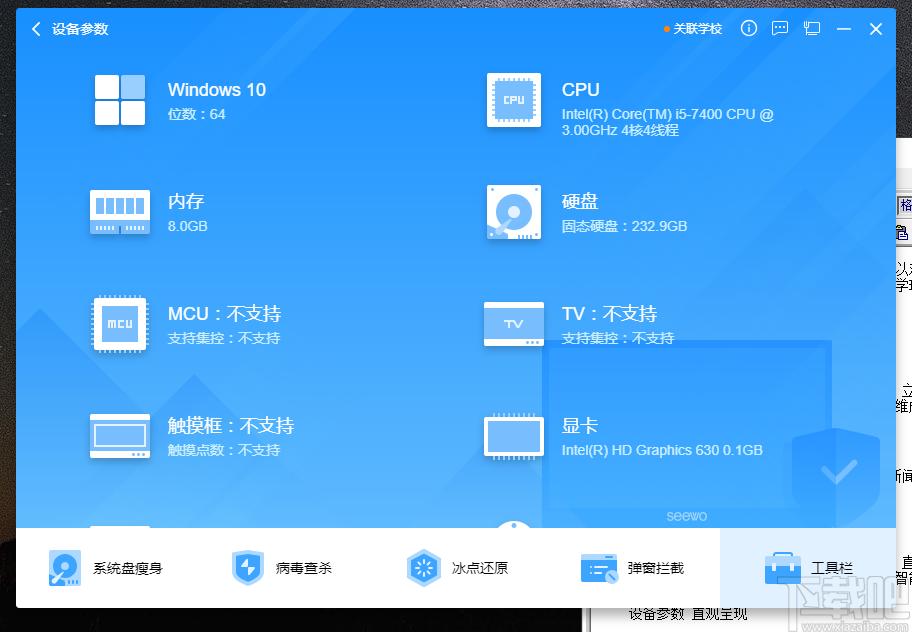Open 冰点还原 snowflake icon
This screenshot has height=632, width=912.
[x=423, y=568]
